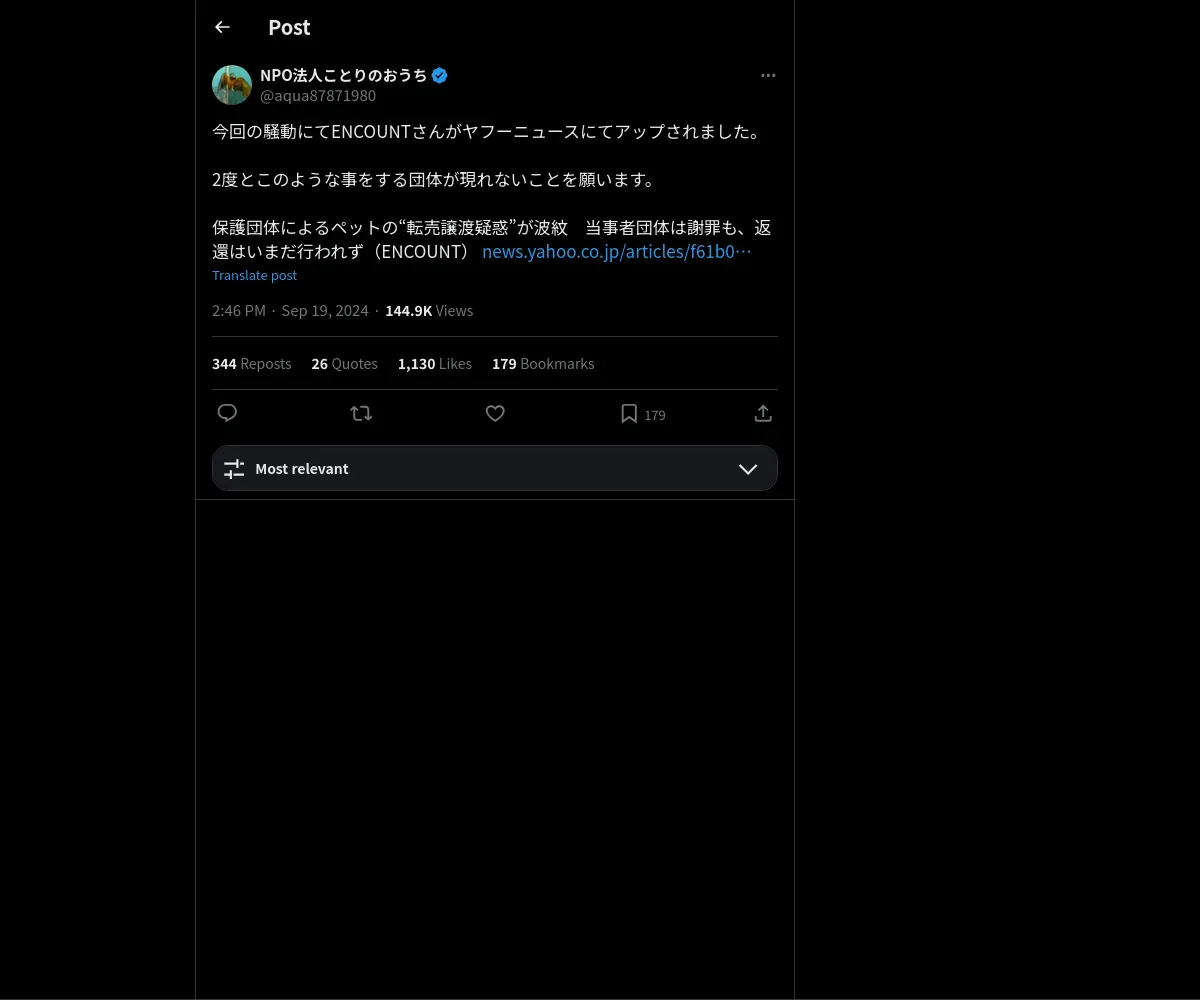1200x1000 pixels.
Task: Bookmark the post with ribbon icon
Action: coord(629,413)
